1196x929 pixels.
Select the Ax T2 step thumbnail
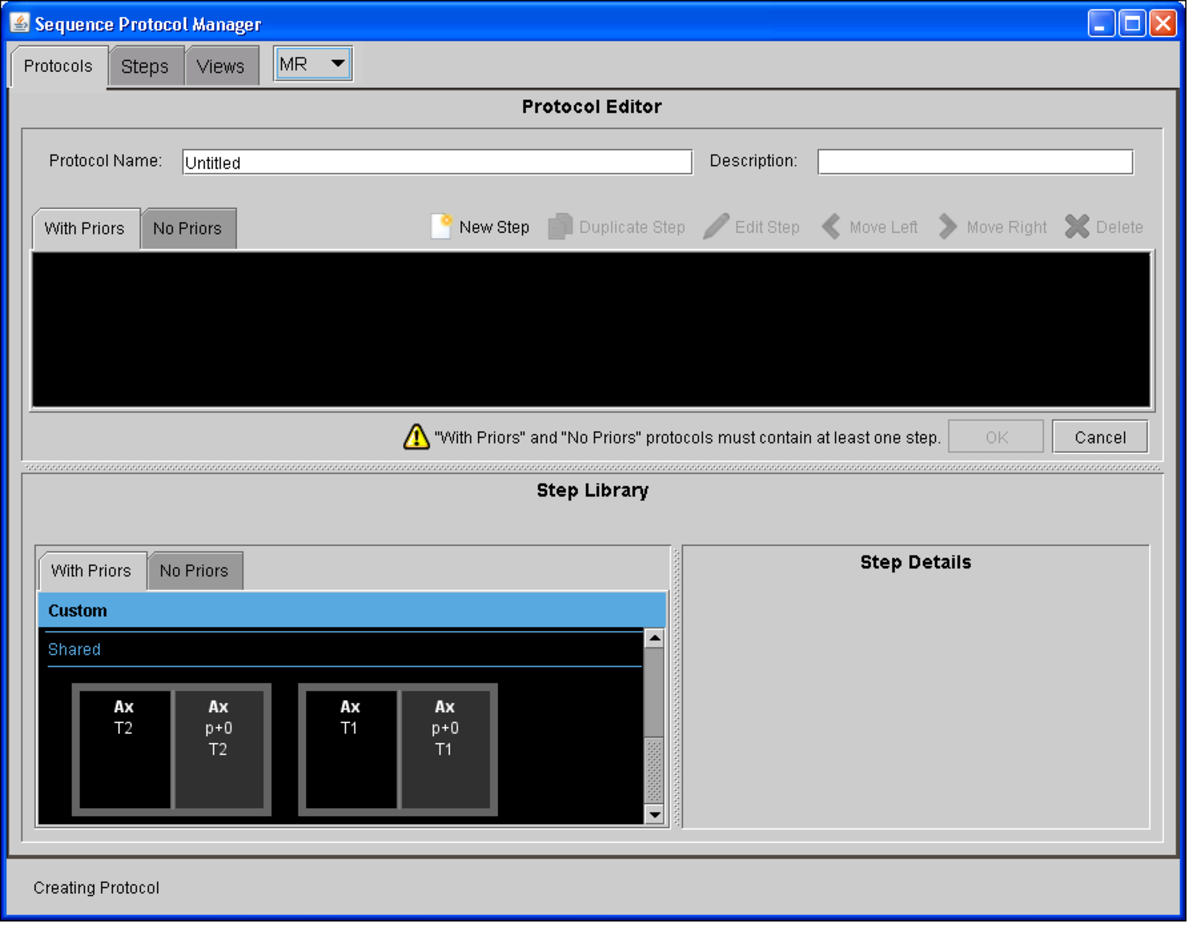click(124, 749)
